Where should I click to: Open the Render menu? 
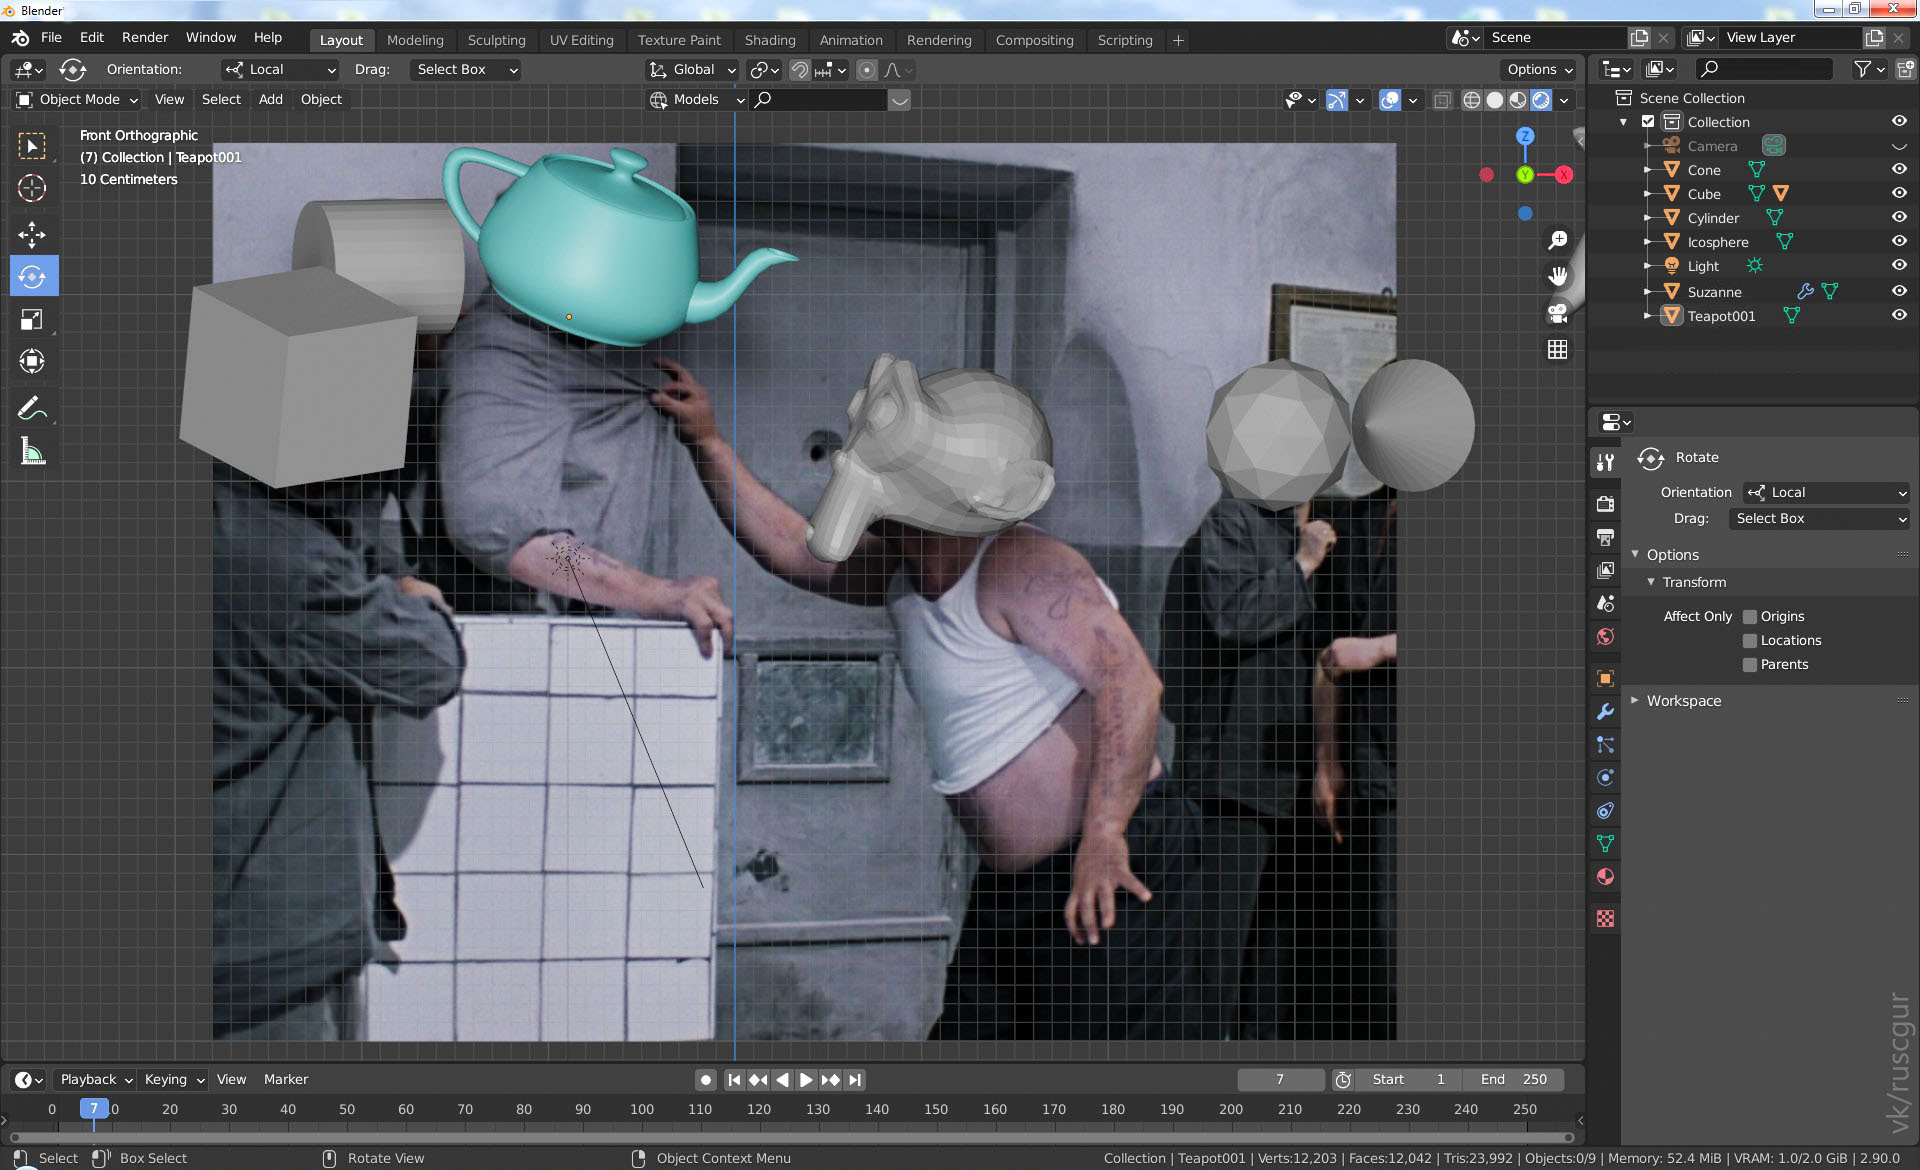145,37
